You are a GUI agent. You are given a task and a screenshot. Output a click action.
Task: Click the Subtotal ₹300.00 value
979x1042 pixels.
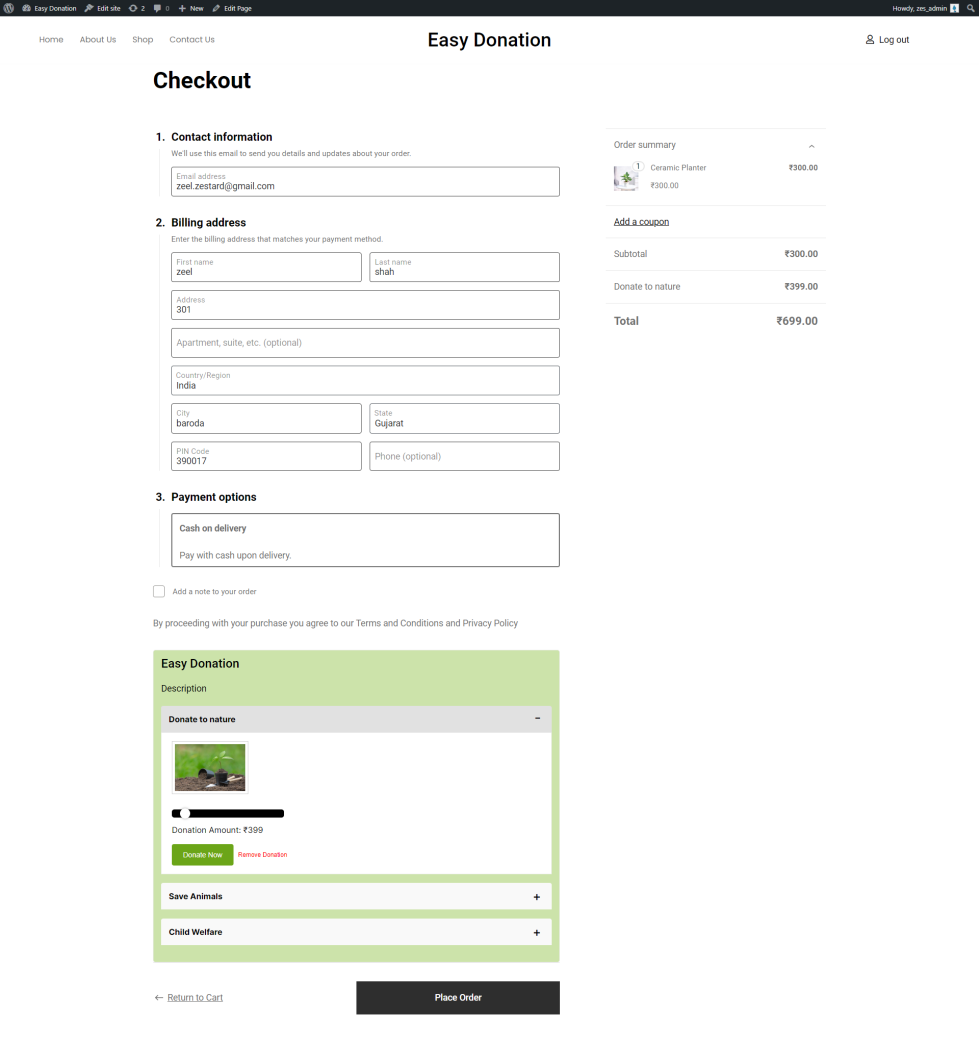point(801,254)
